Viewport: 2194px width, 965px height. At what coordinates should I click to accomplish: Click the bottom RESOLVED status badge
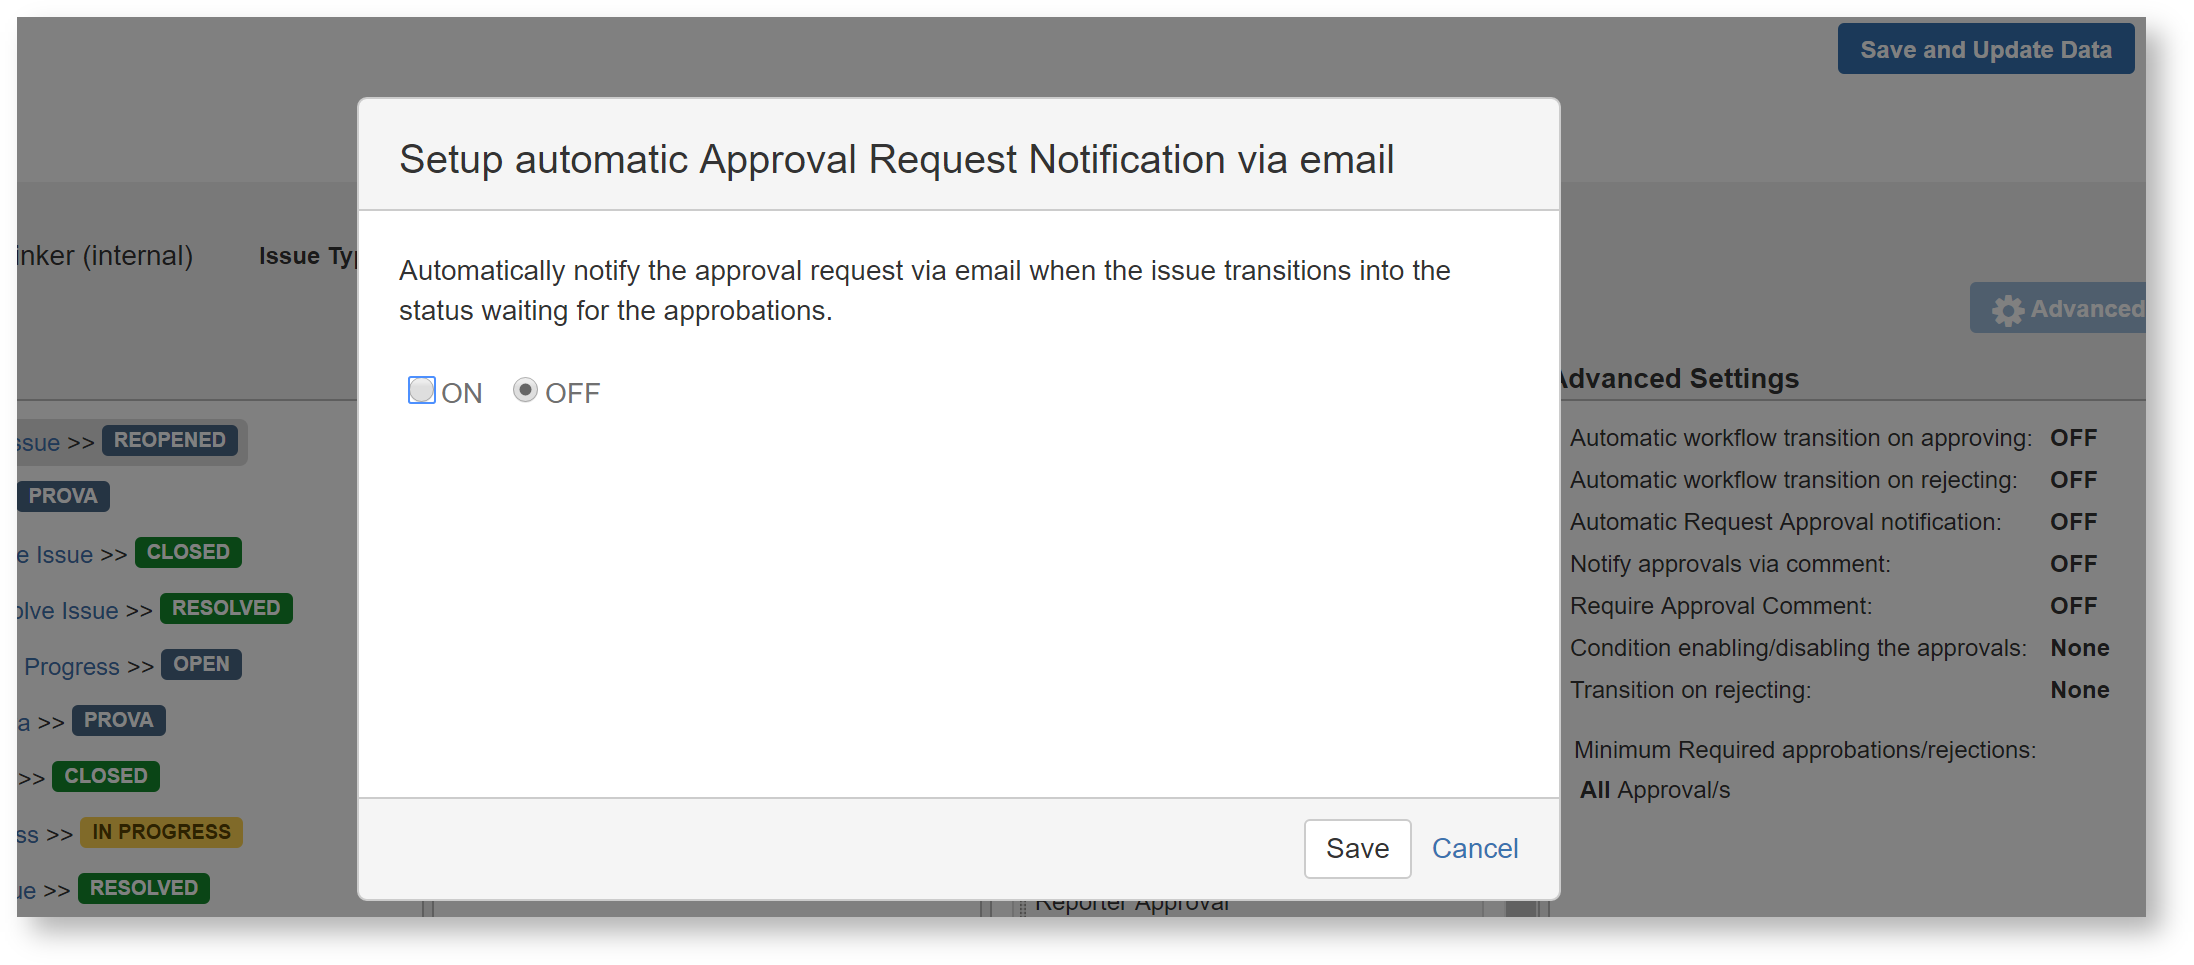pos(144,889)
